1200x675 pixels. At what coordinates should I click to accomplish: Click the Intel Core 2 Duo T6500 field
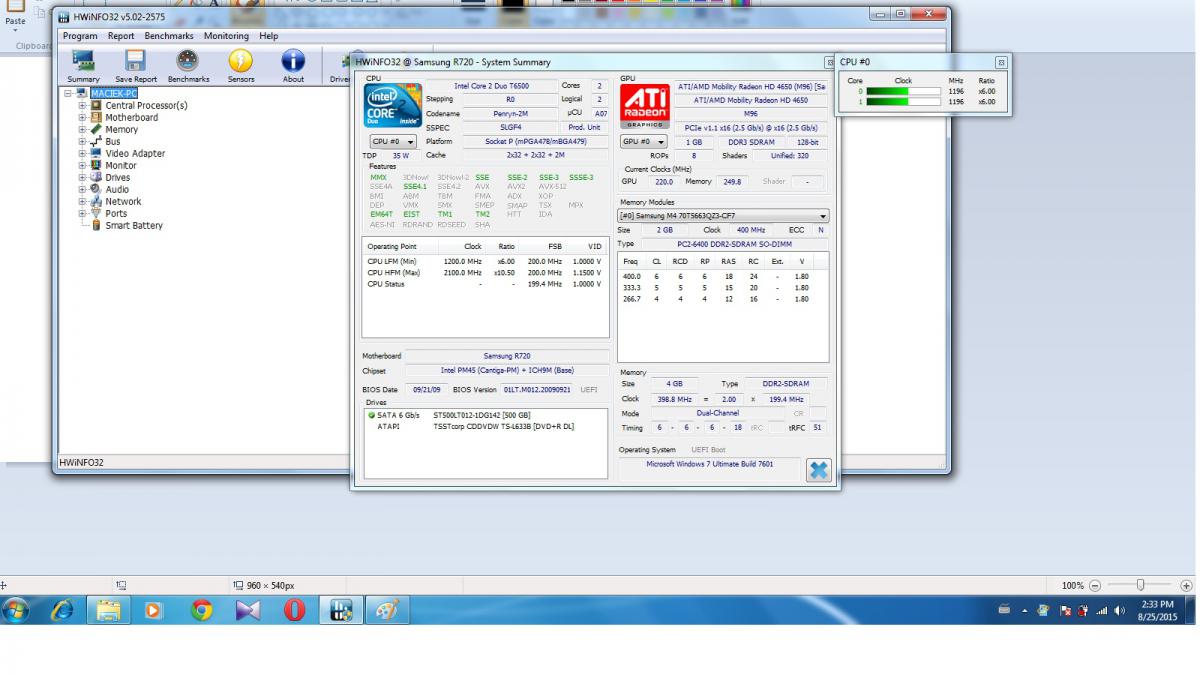492,86
